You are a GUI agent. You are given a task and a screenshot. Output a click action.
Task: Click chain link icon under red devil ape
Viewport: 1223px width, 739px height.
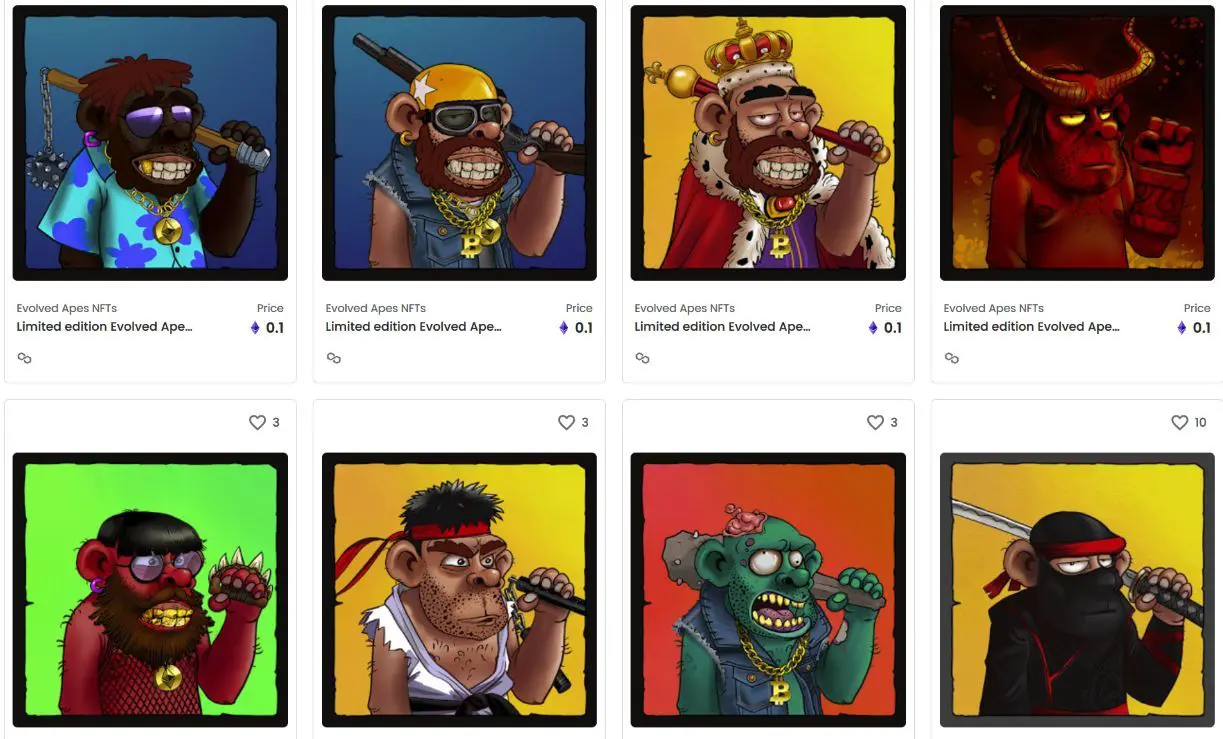952,358
